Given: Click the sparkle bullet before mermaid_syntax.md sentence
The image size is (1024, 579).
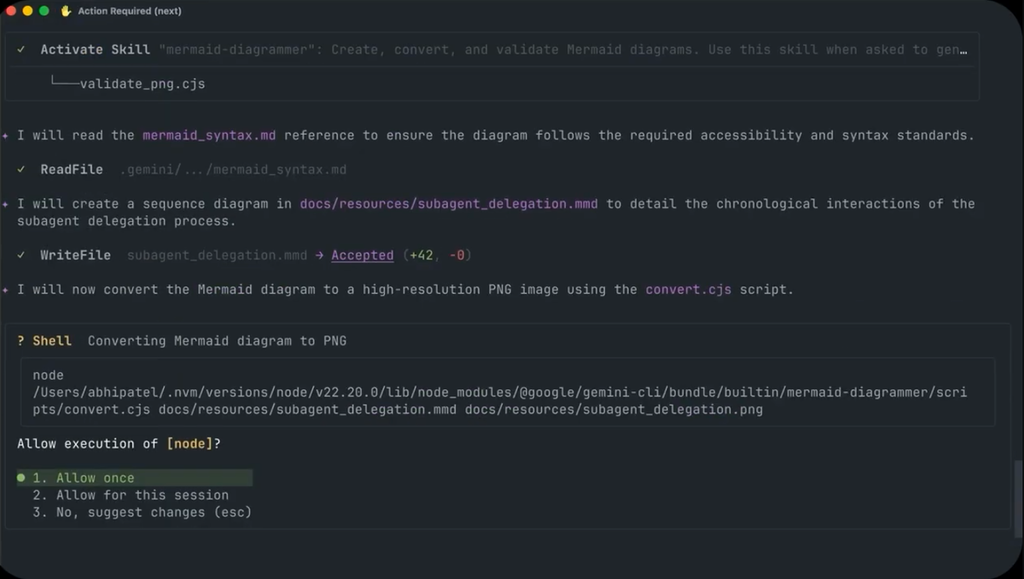Looking at the screenshot, I should (x=5, y=136).
